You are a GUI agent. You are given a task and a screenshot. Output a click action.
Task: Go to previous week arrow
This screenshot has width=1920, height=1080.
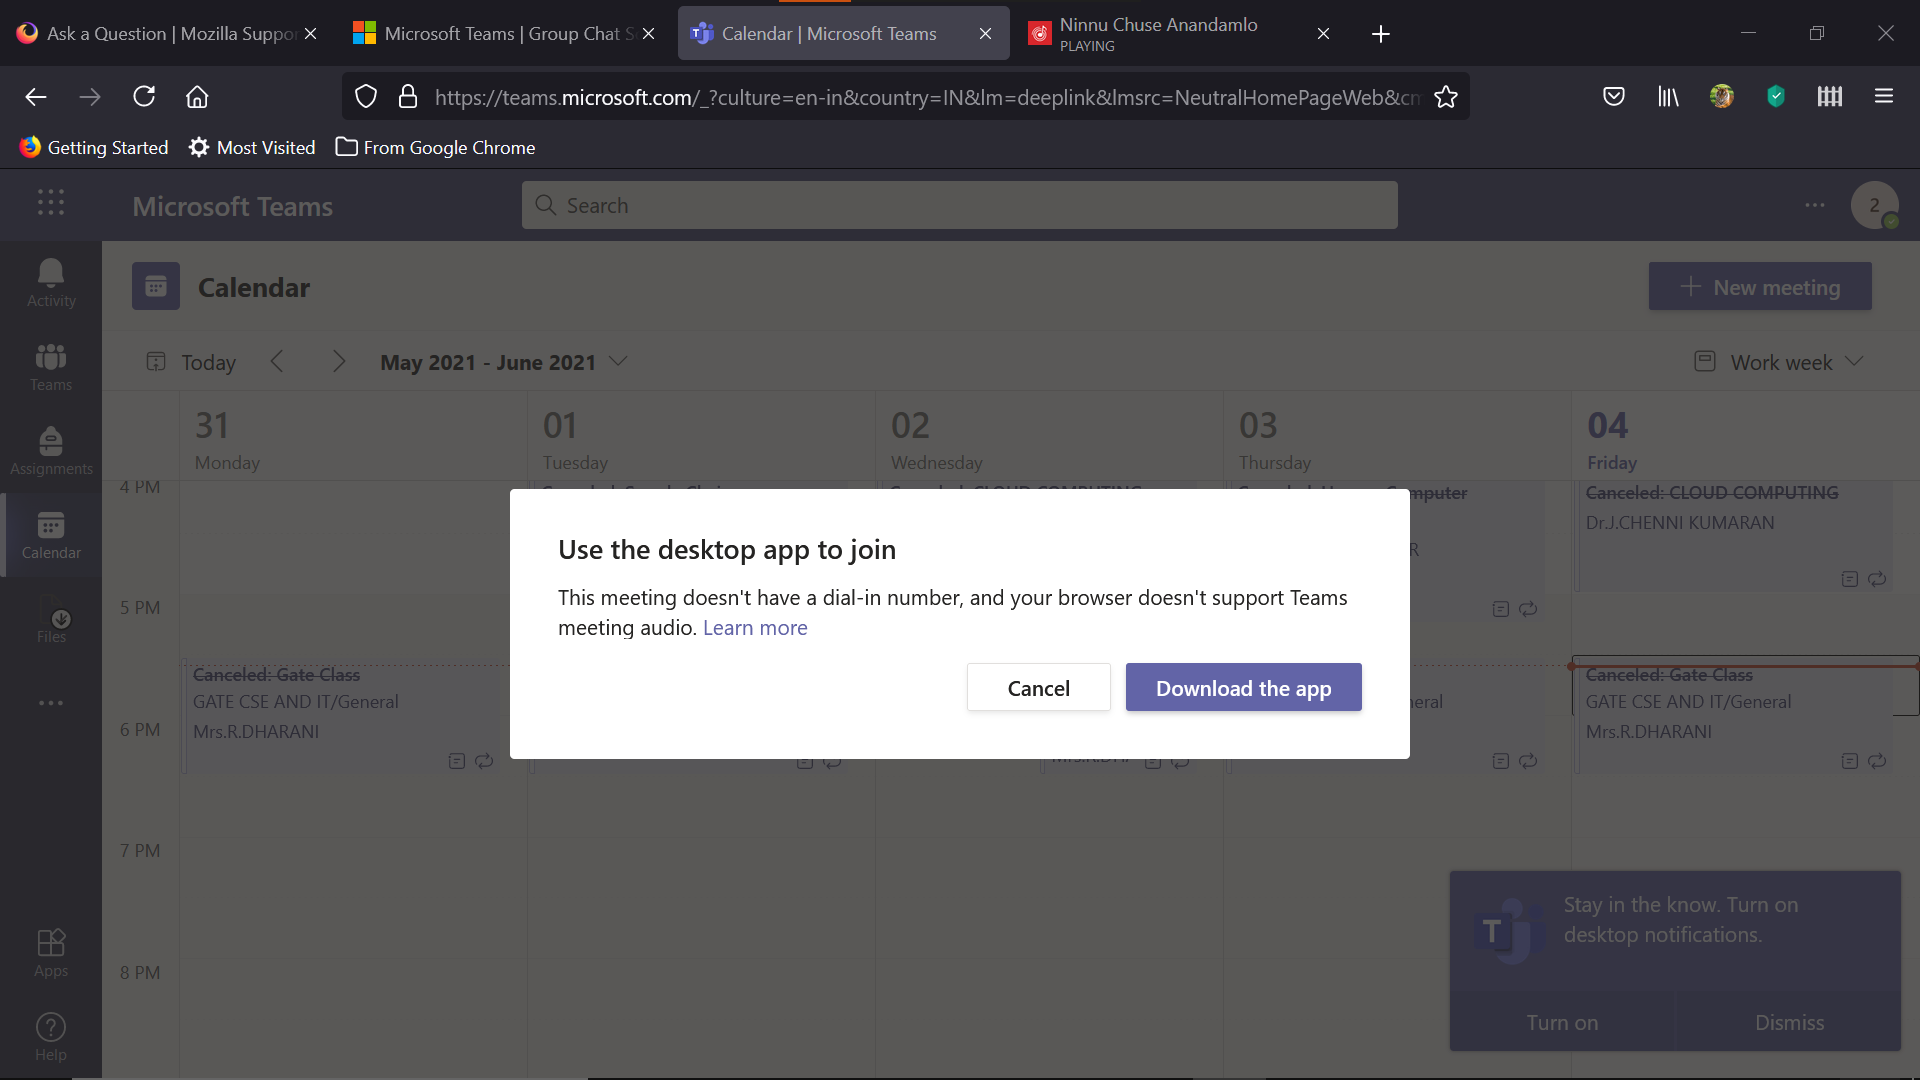click(x=277, y=361)
